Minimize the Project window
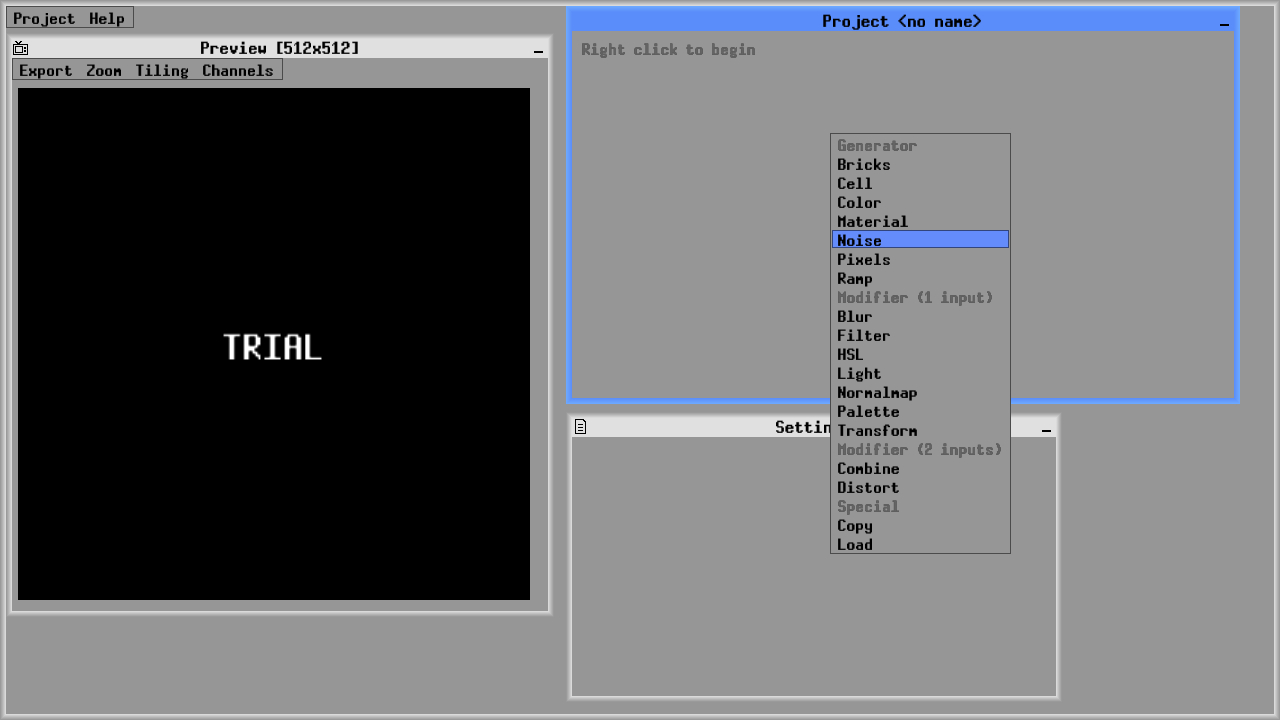The width and height of the screenshot is (1280, 720). pyautogui.click(x=1224, y=22)
